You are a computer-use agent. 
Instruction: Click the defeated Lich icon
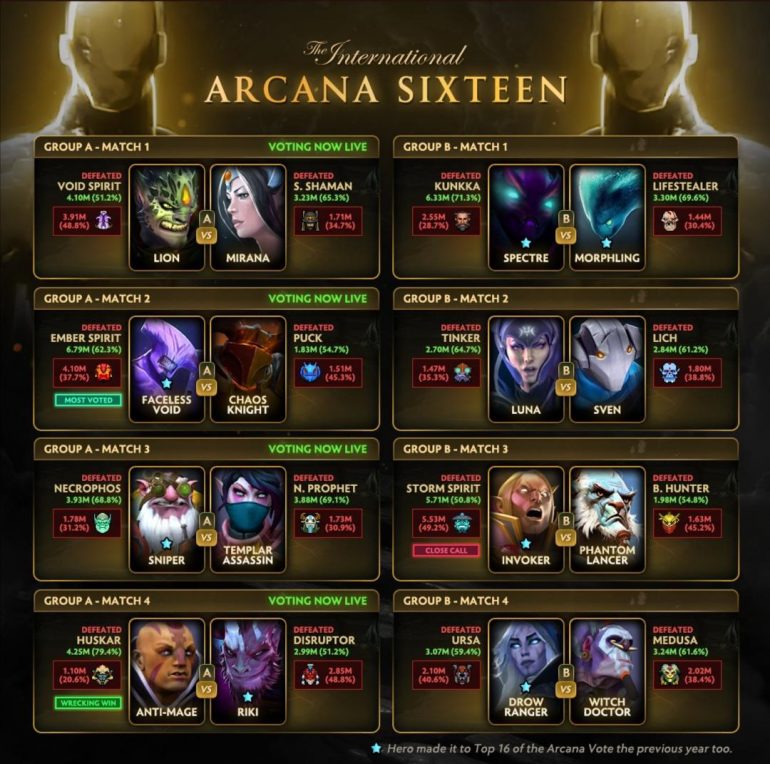click(670, 373)
